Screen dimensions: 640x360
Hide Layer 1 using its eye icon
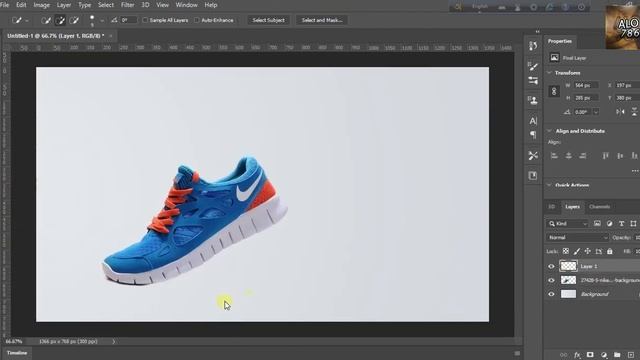(551, 267)
